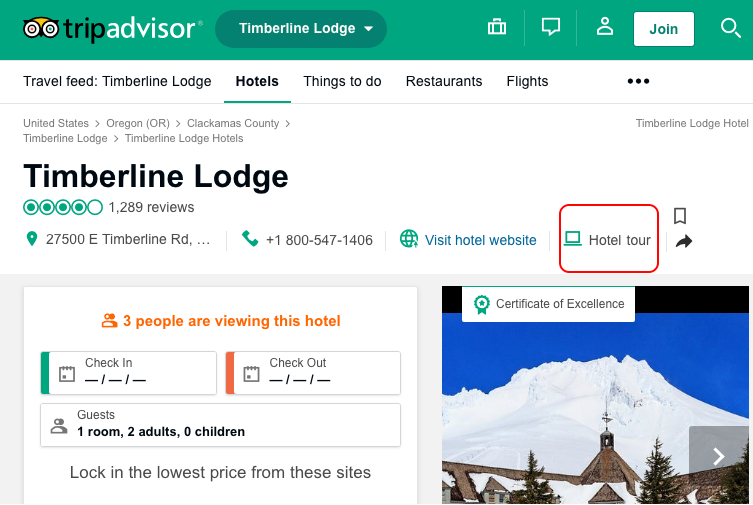This screenshot has height=505, width=753.
Task: Click the globe website icon
Action: coord(409,239)
